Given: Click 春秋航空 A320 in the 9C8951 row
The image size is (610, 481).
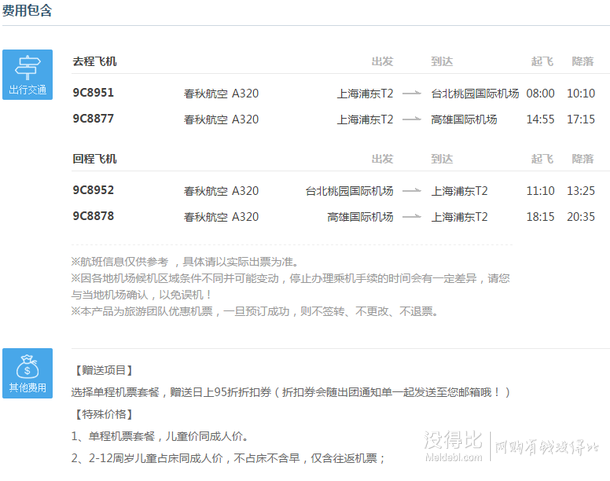Looking at the screenshot, I should tap(221, 94).
